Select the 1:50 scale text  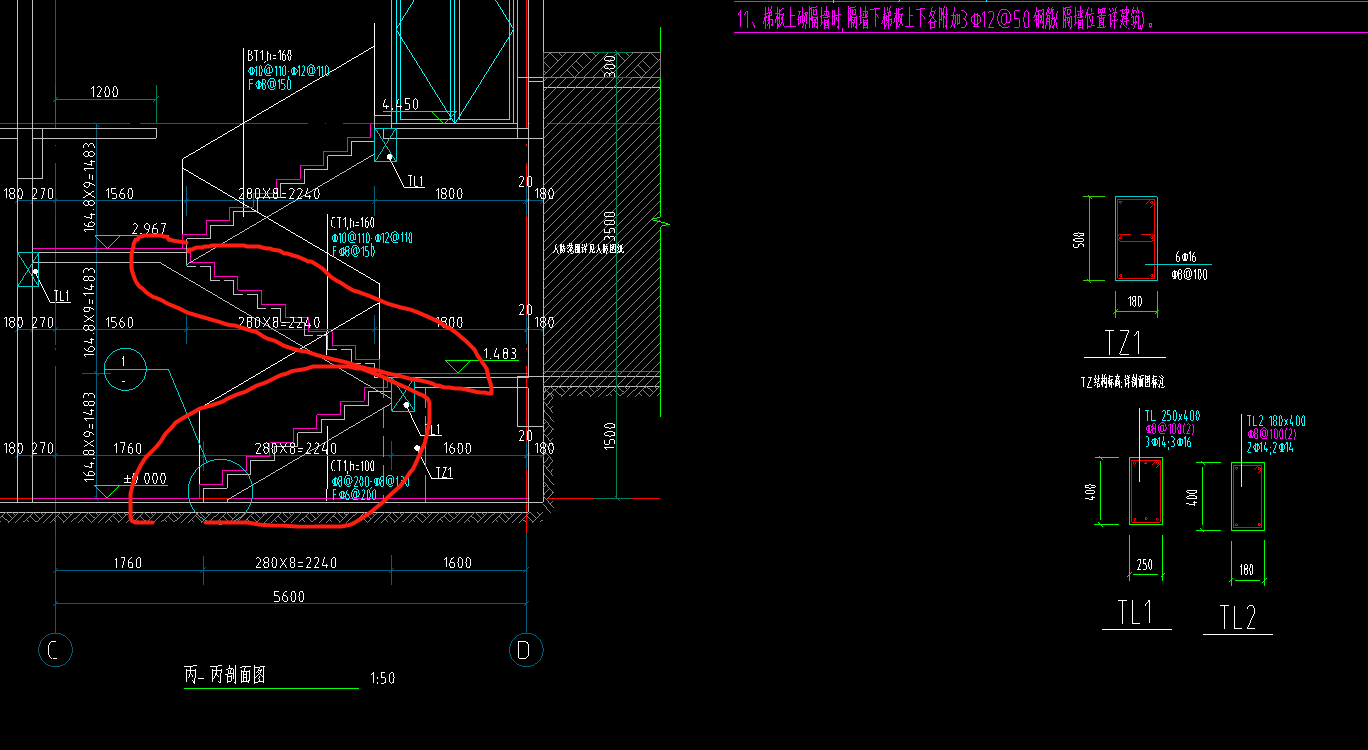(383, 678)
